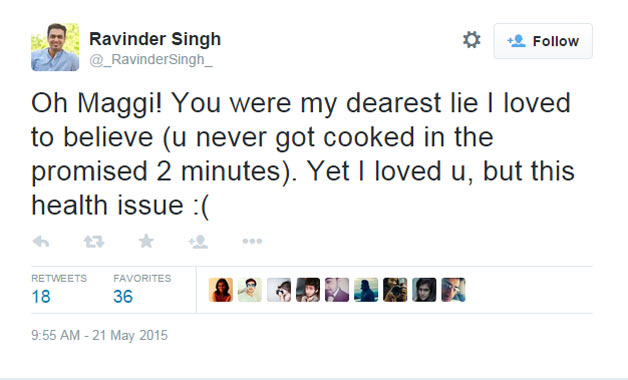Click the Ravinder Singh display name
This screenshot has width=628, height=380.
point(155,39)
